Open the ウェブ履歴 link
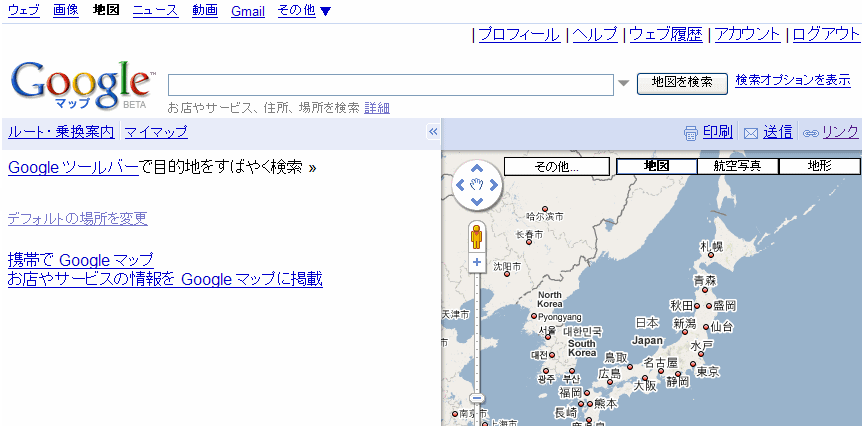This screenshot has width=862, height=426. tap(666, 35)
